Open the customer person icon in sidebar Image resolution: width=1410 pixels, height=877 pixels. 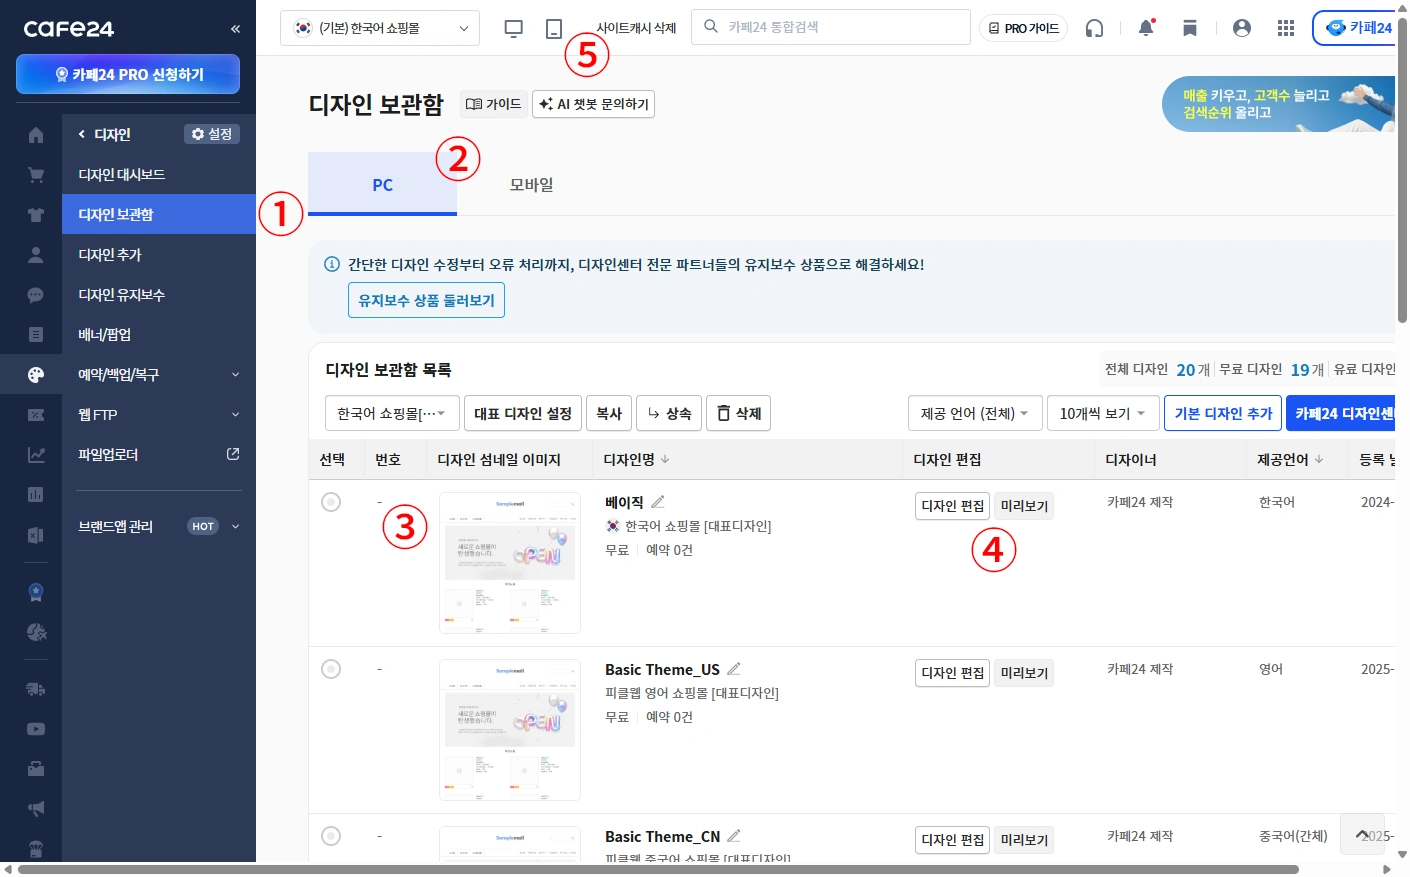click(36, 255)
